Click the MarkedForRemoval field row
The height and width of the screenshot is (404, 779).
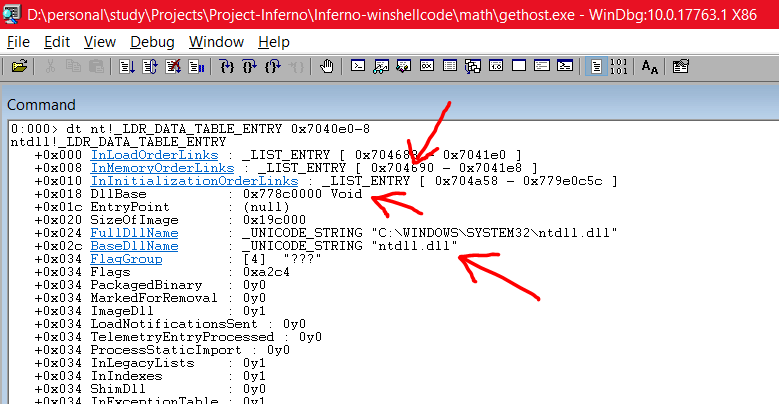pyautogui.click(x=150, y=298)
